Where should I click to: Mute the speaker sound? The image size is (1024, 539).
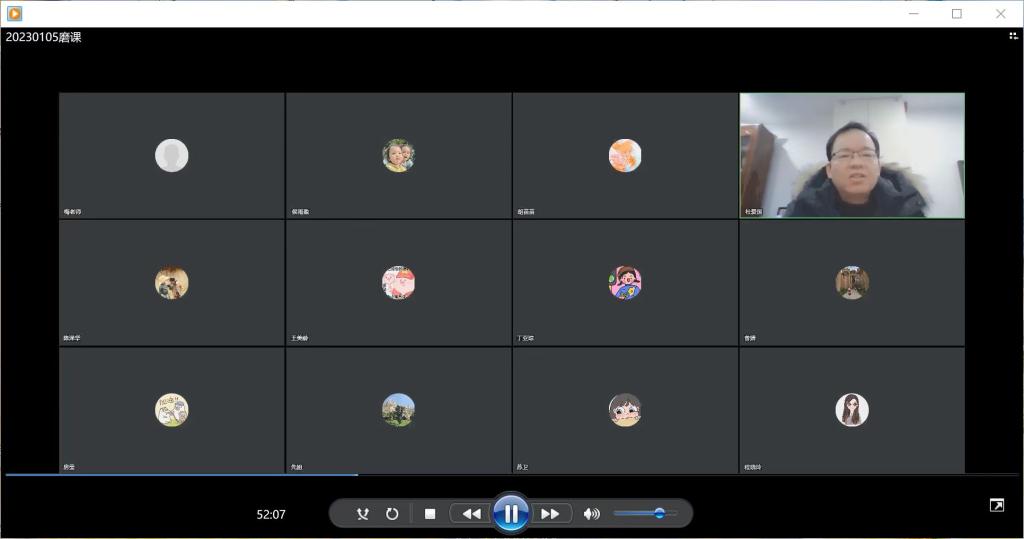(591, 514)
